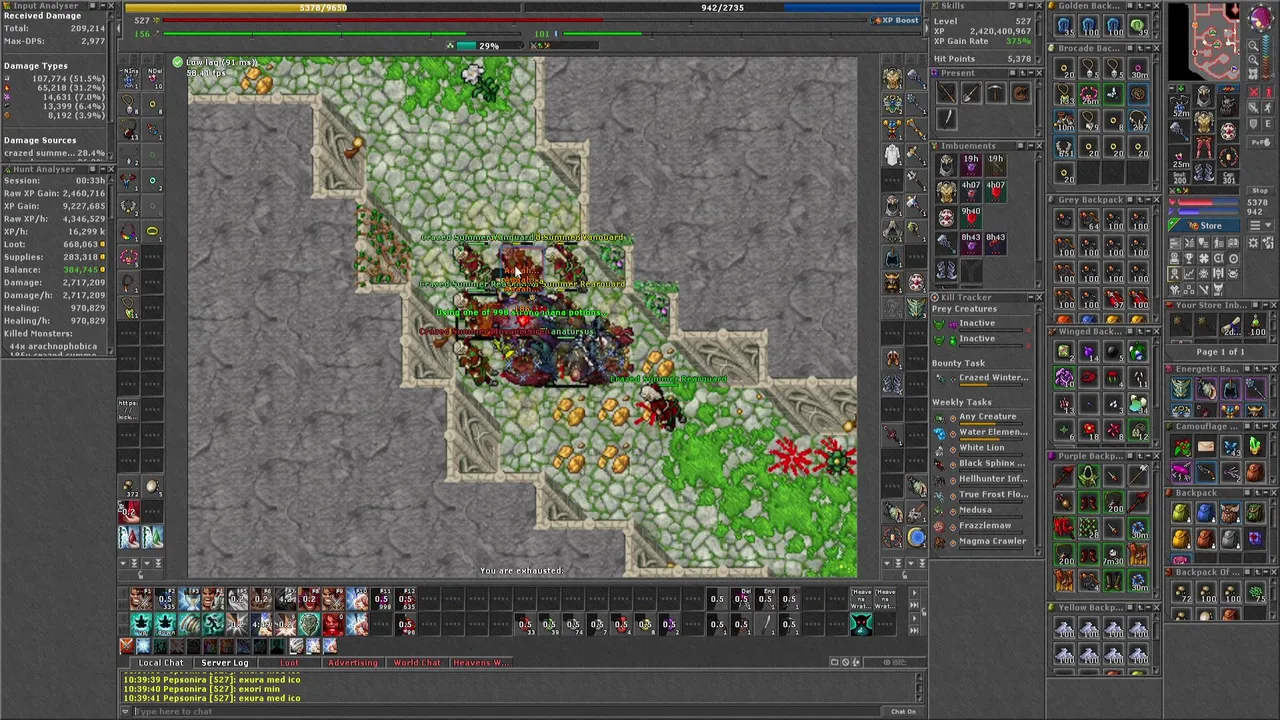Screen dimensions: 1280x720
Task: Zoom out the minimap with lower magnifier
Action: [1254, 60]
